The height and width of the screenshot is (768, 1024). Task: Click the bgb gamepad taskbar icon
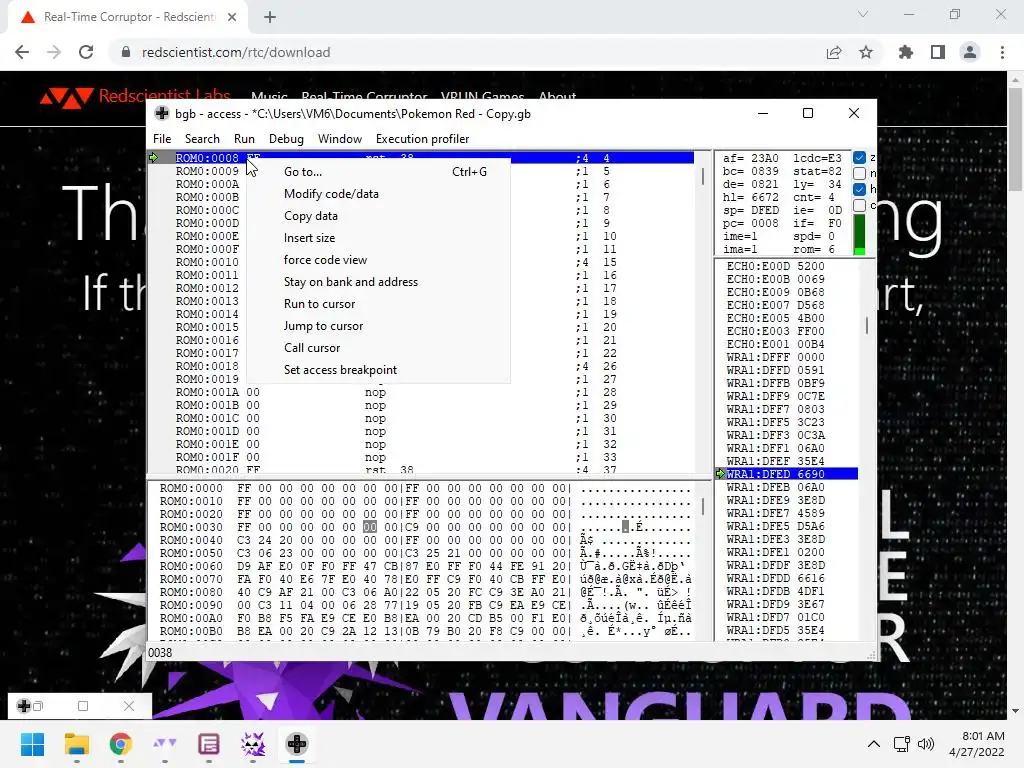[296, 744]
